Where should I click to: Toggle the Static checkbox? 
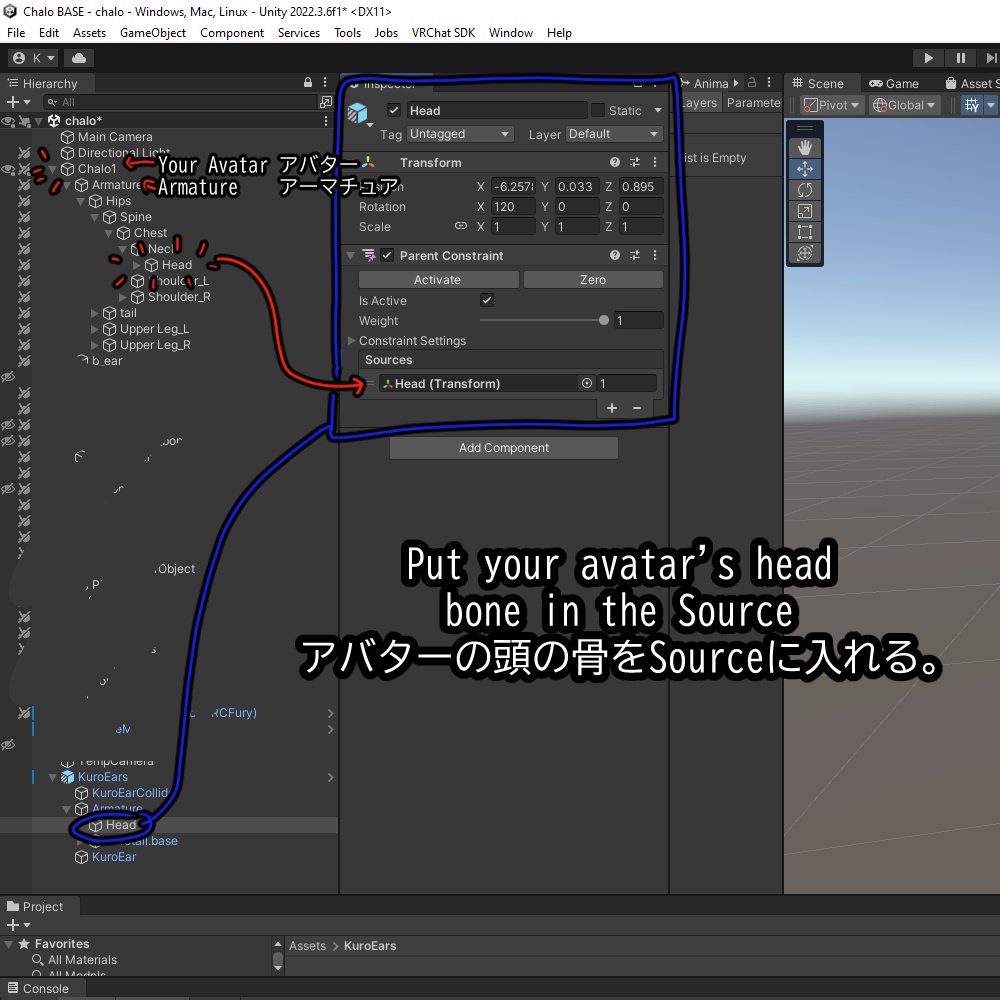pos(598,110)
